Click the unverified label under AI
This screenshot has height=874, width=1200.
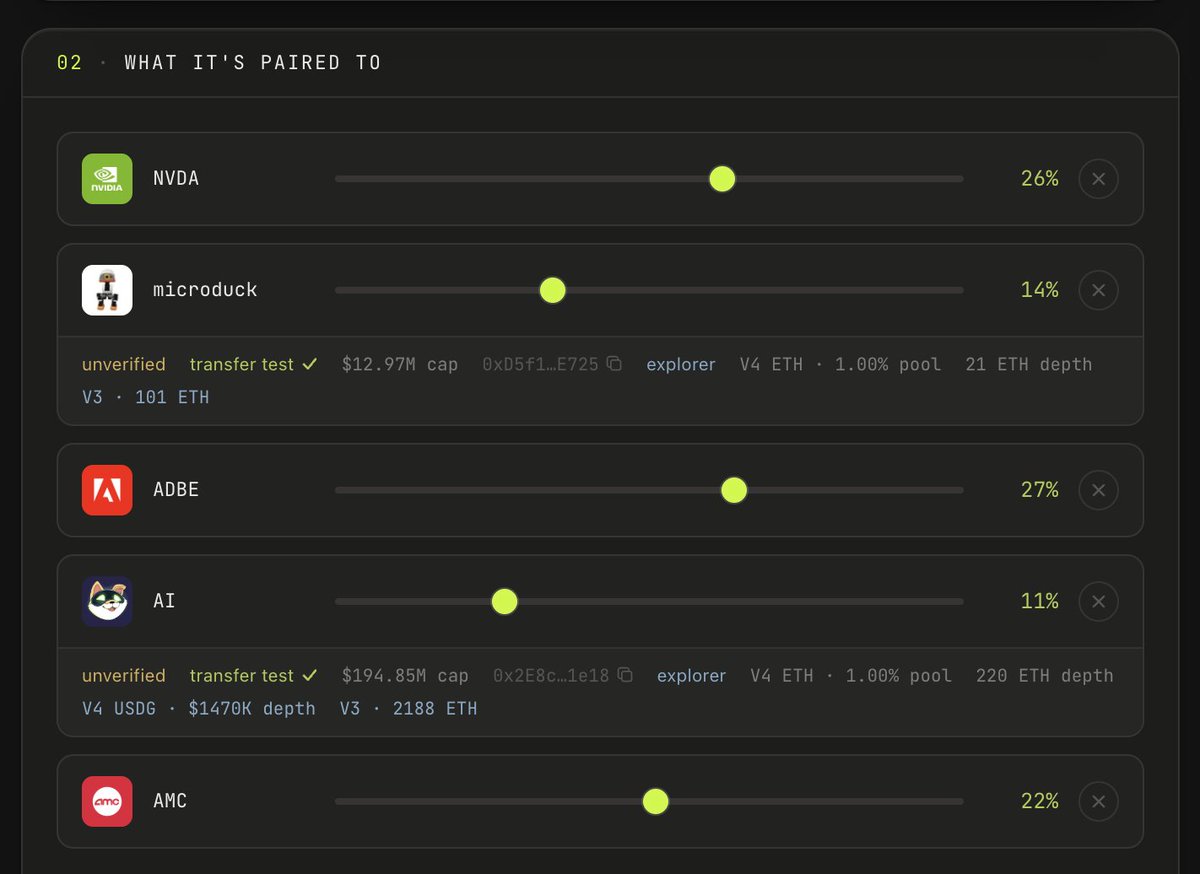pyautogui.click(x=124, y=676)
